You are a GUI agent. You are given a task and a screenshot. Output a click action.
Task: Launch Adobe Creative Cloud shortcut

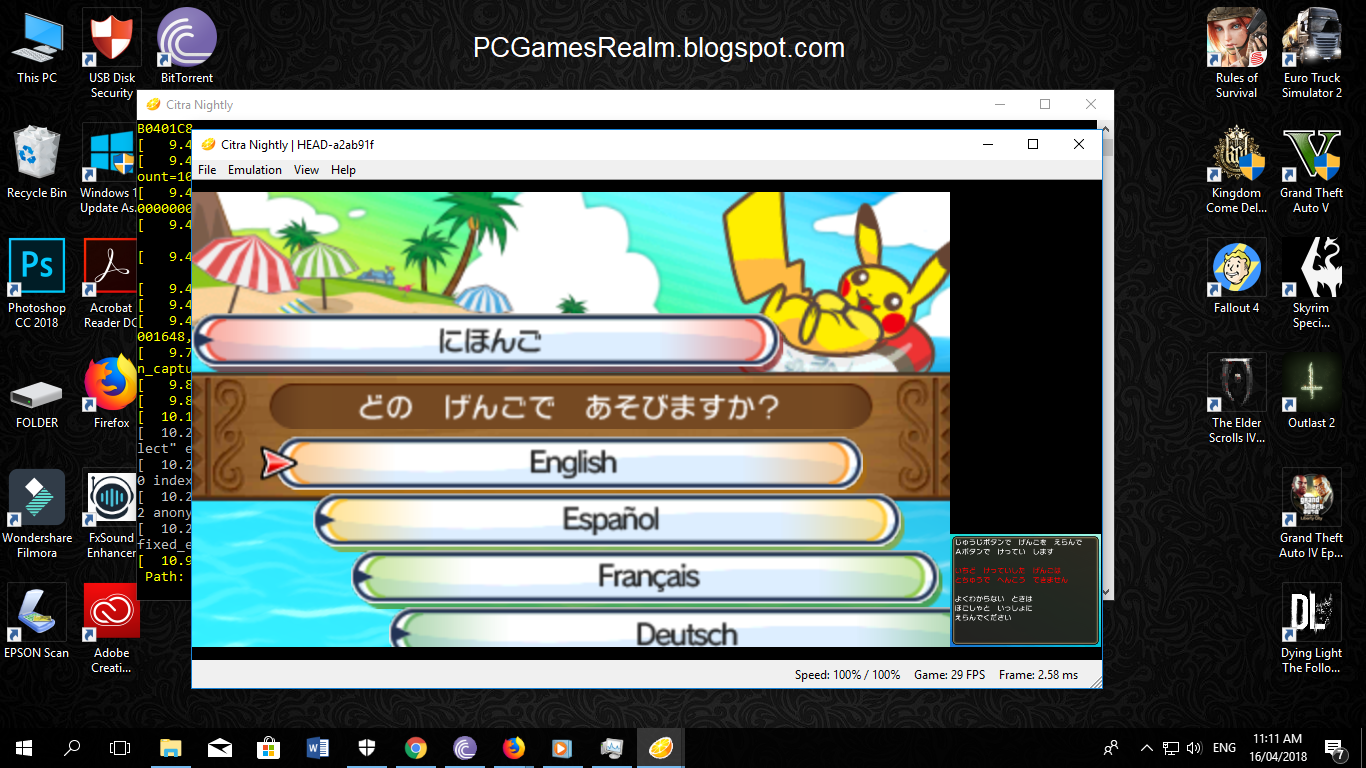coord(112,628)
